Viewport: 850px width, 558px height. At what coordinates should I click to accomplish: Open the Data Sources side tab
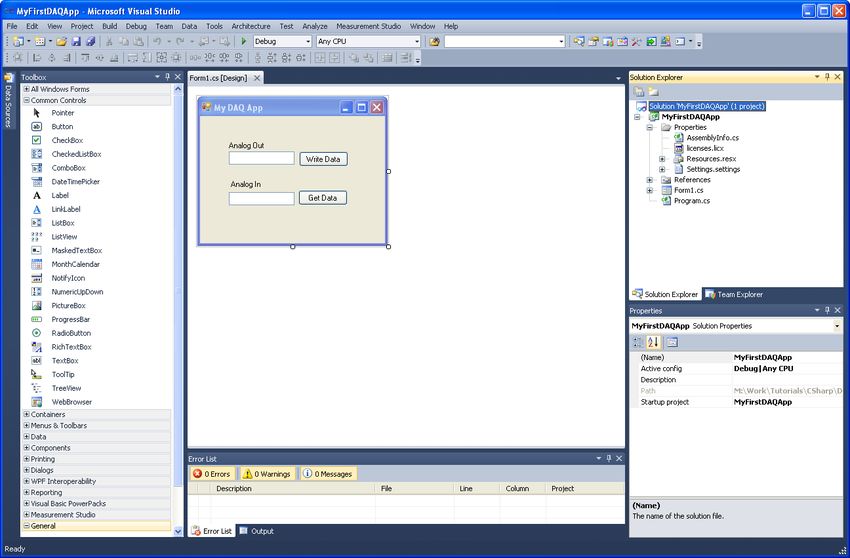pyautogui.click(x=8, y=100)
